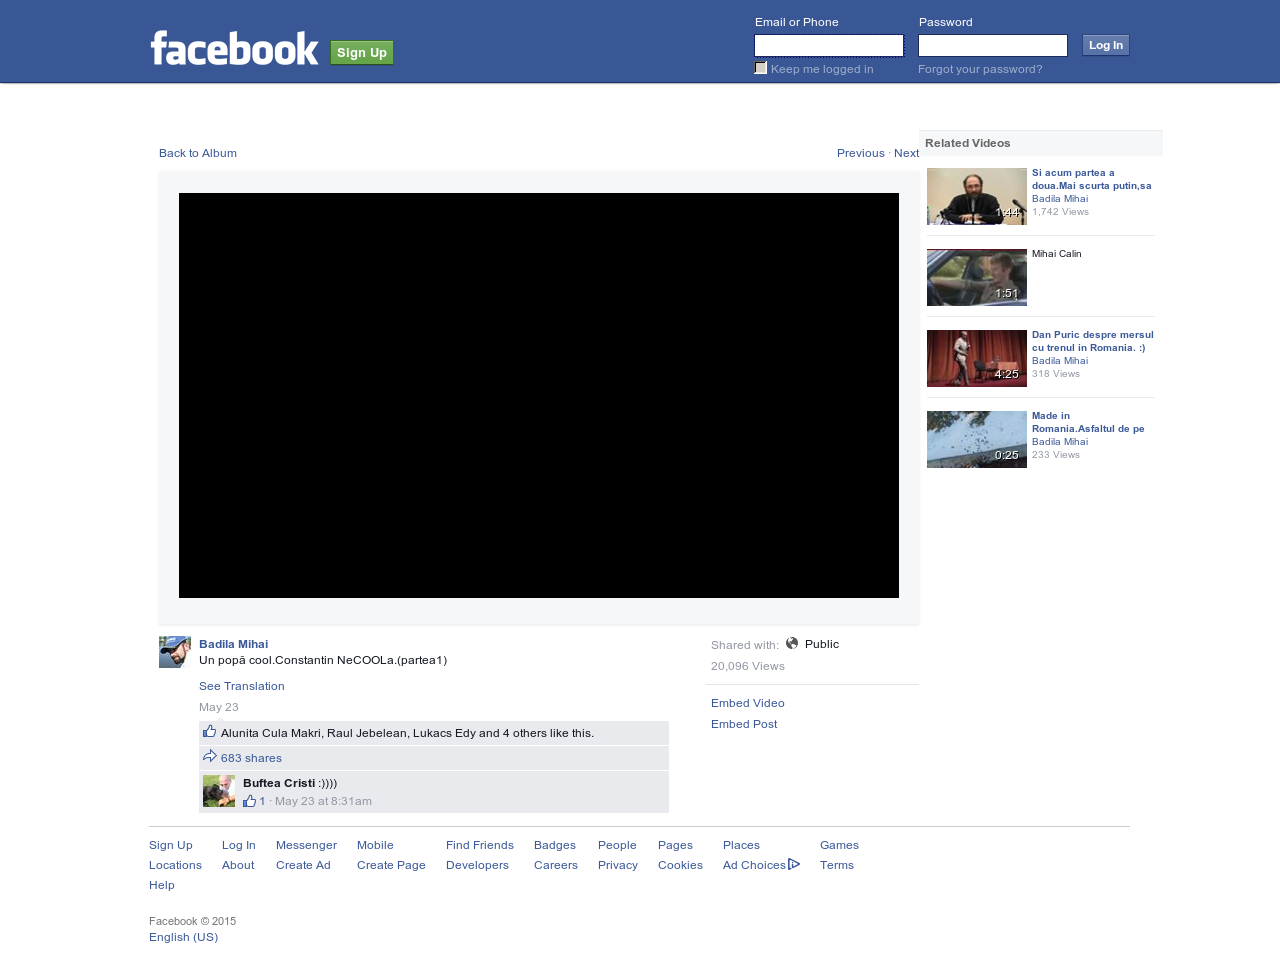Open footer Terms link
The image size is (1280, 965).
[837, 865]
